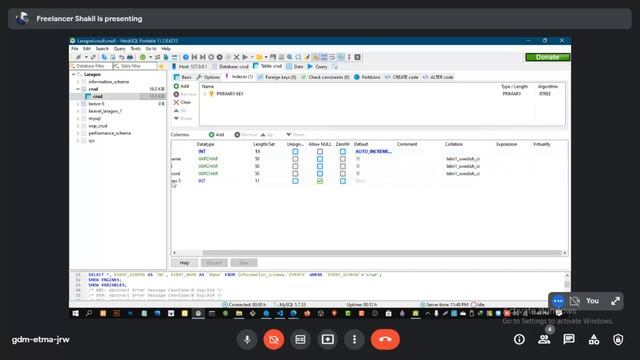
Task: Expand the information_schema database node
Action: tap(78, 82)
